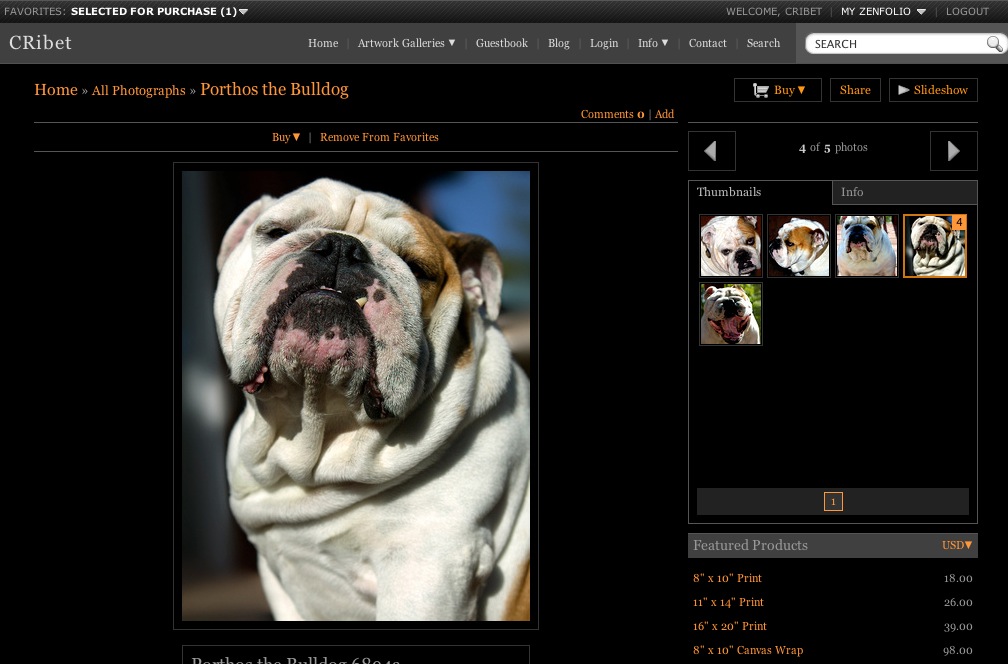Start slideshow using the play triangle icon
The width and height of the screenshot is (1008, 664).
click(x=905, y=89)
